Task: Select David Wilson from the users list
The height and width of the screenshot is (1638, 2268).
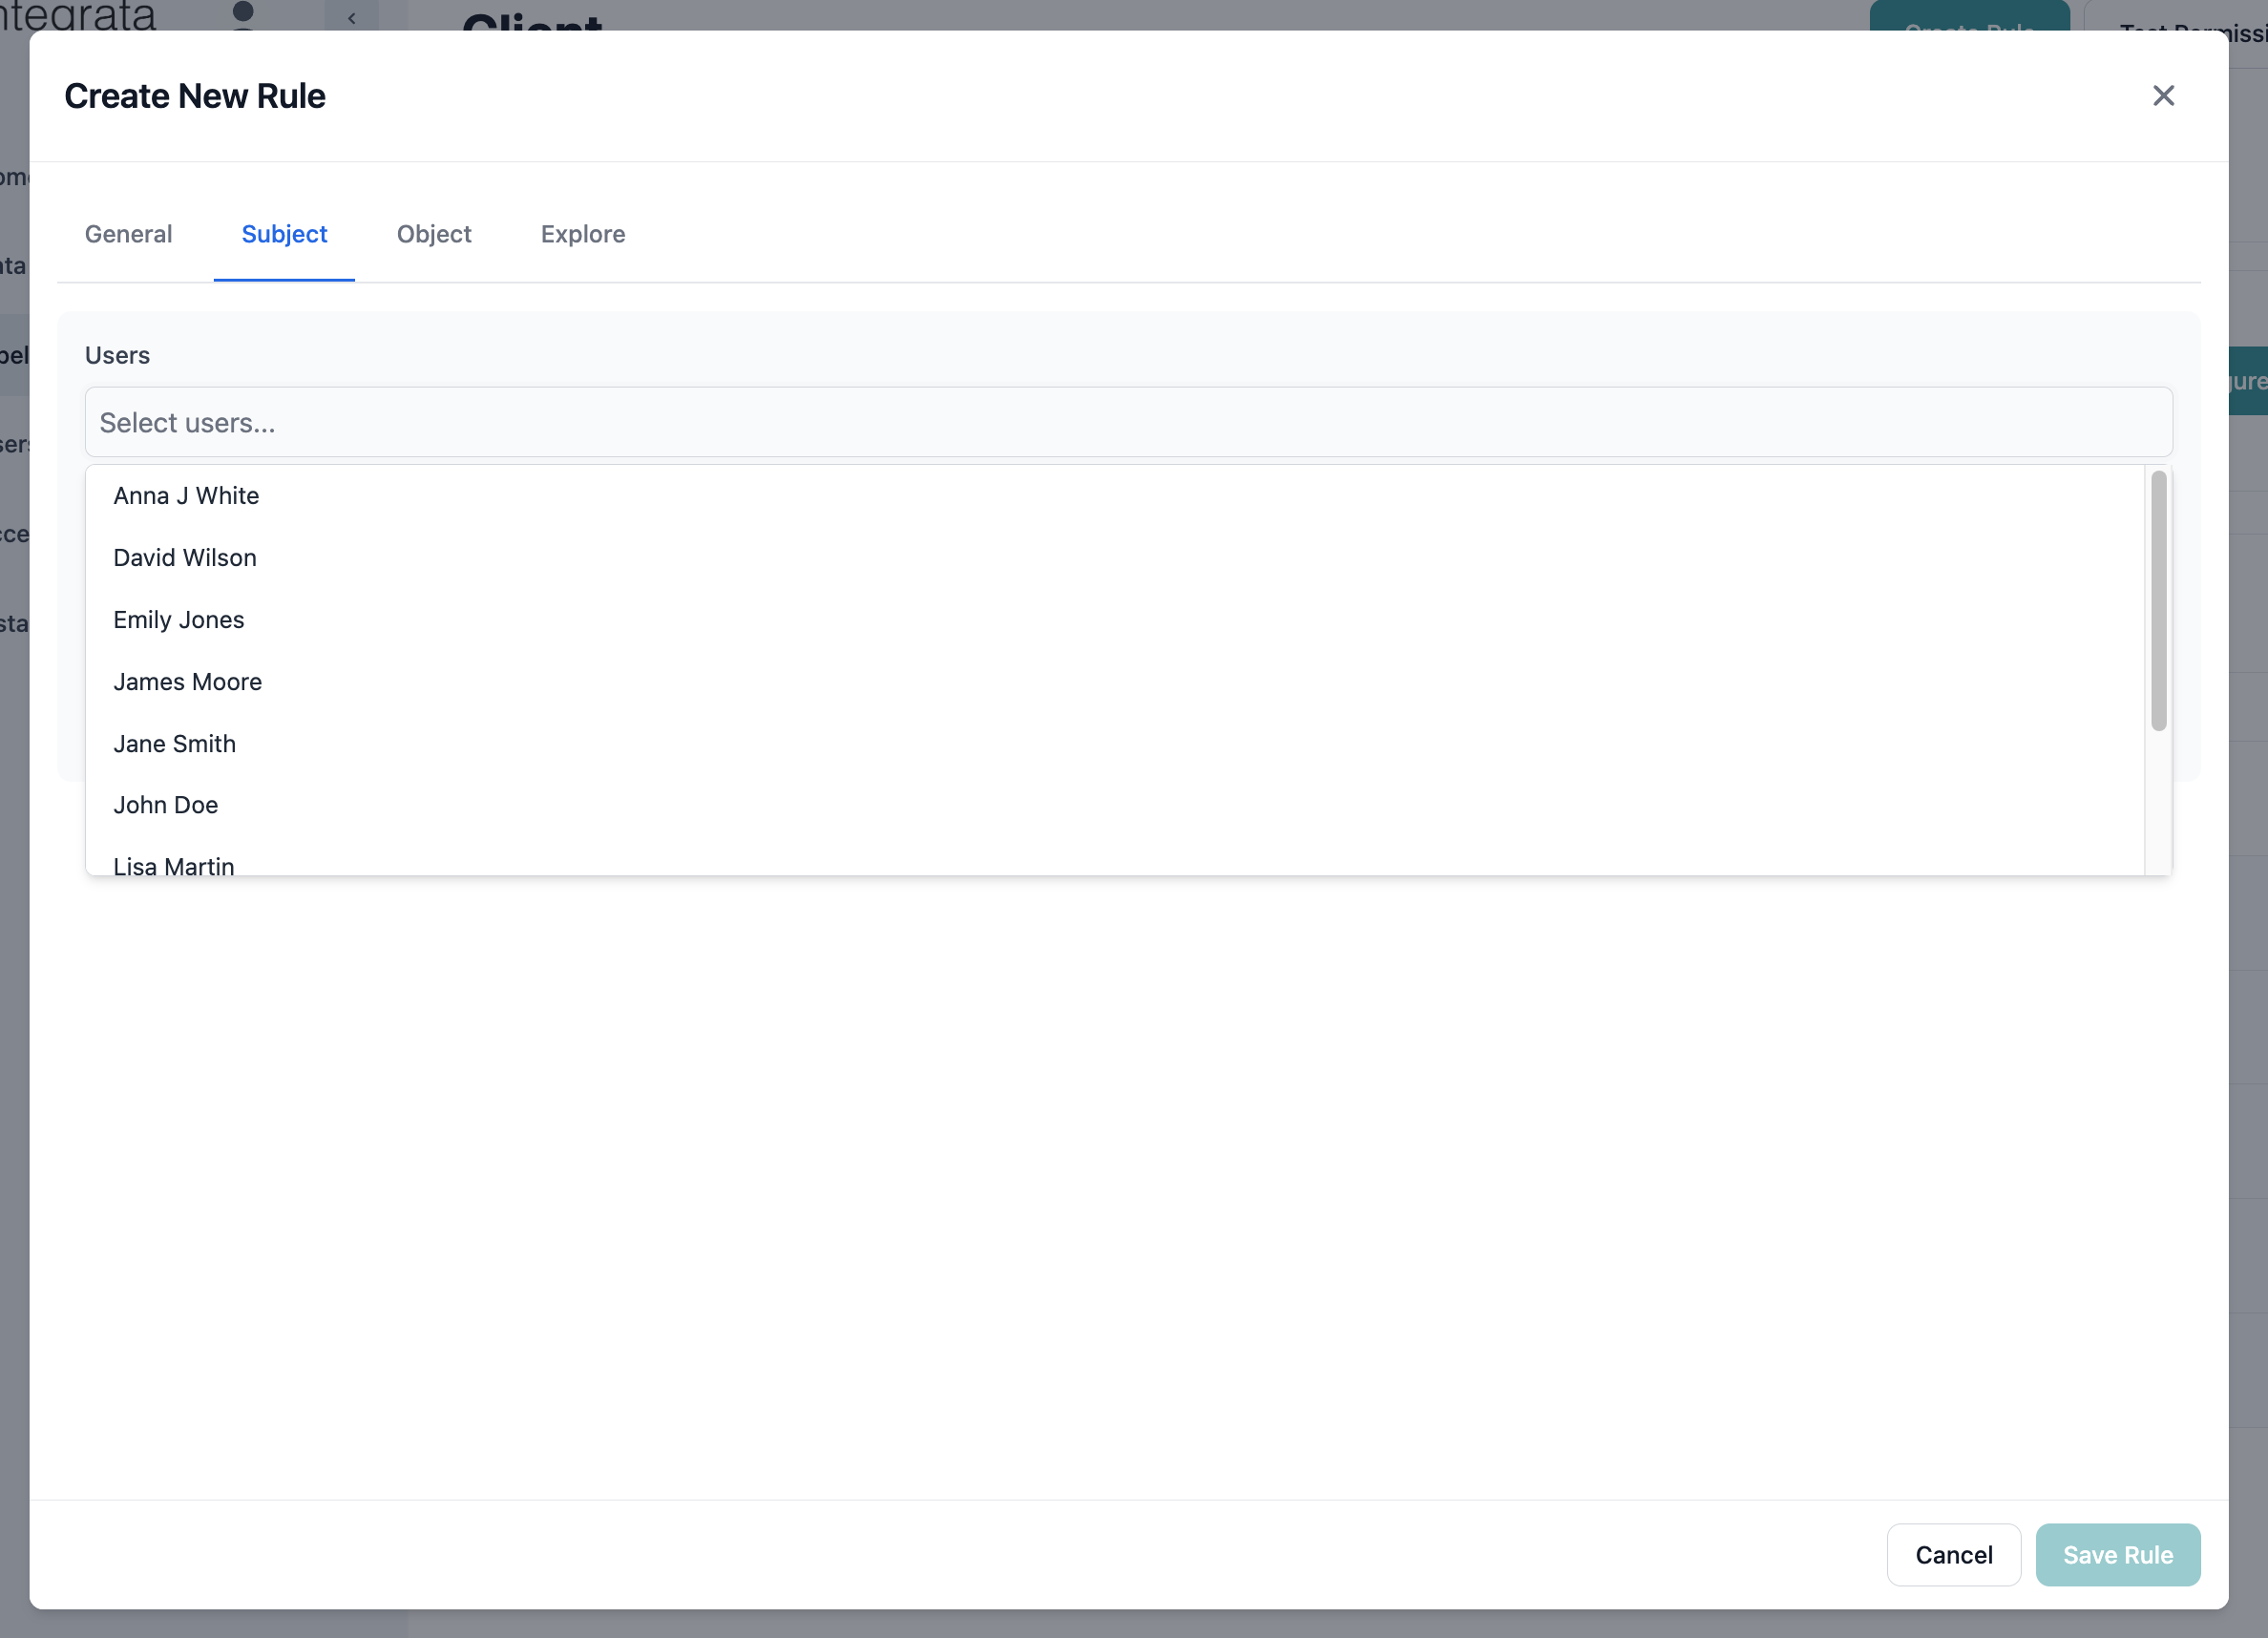Action: pyautogui.click(x=185, y=558)
